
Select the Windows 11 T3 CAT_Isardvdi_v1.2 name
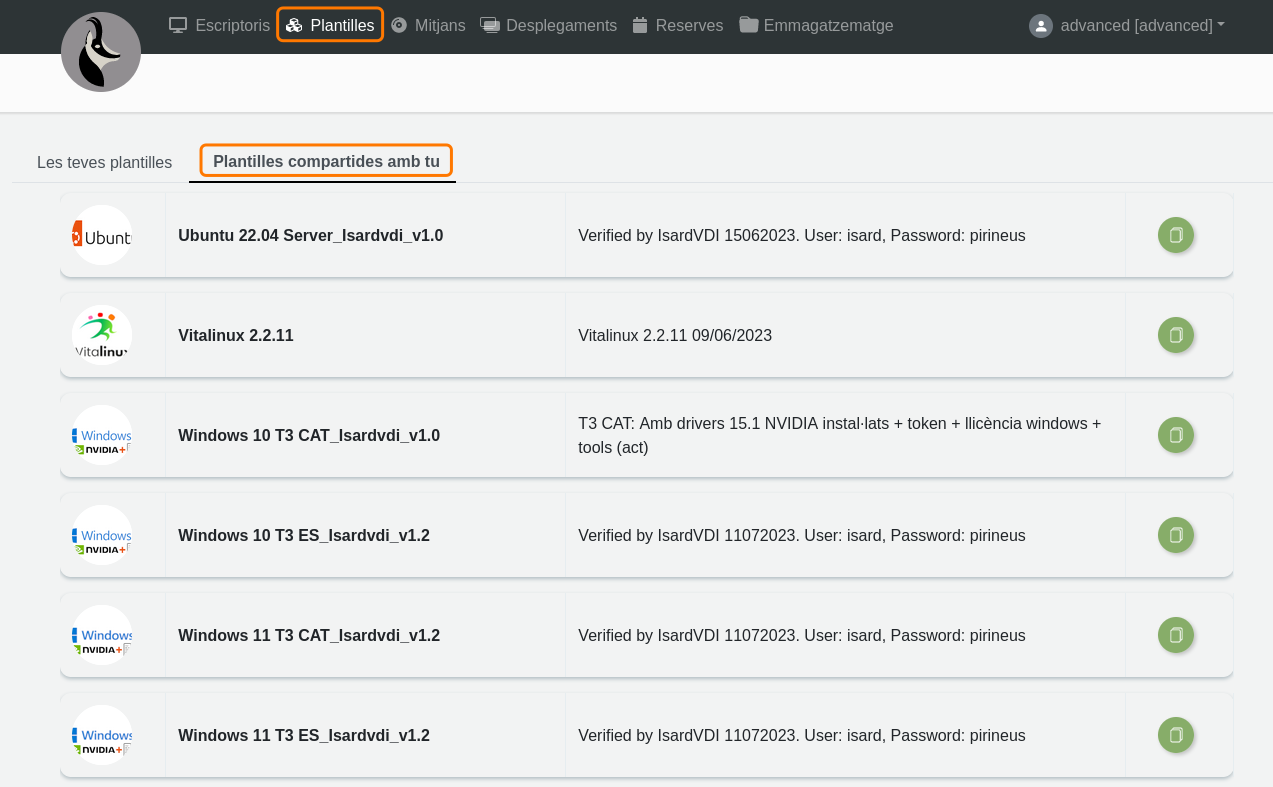pos(309,635)
